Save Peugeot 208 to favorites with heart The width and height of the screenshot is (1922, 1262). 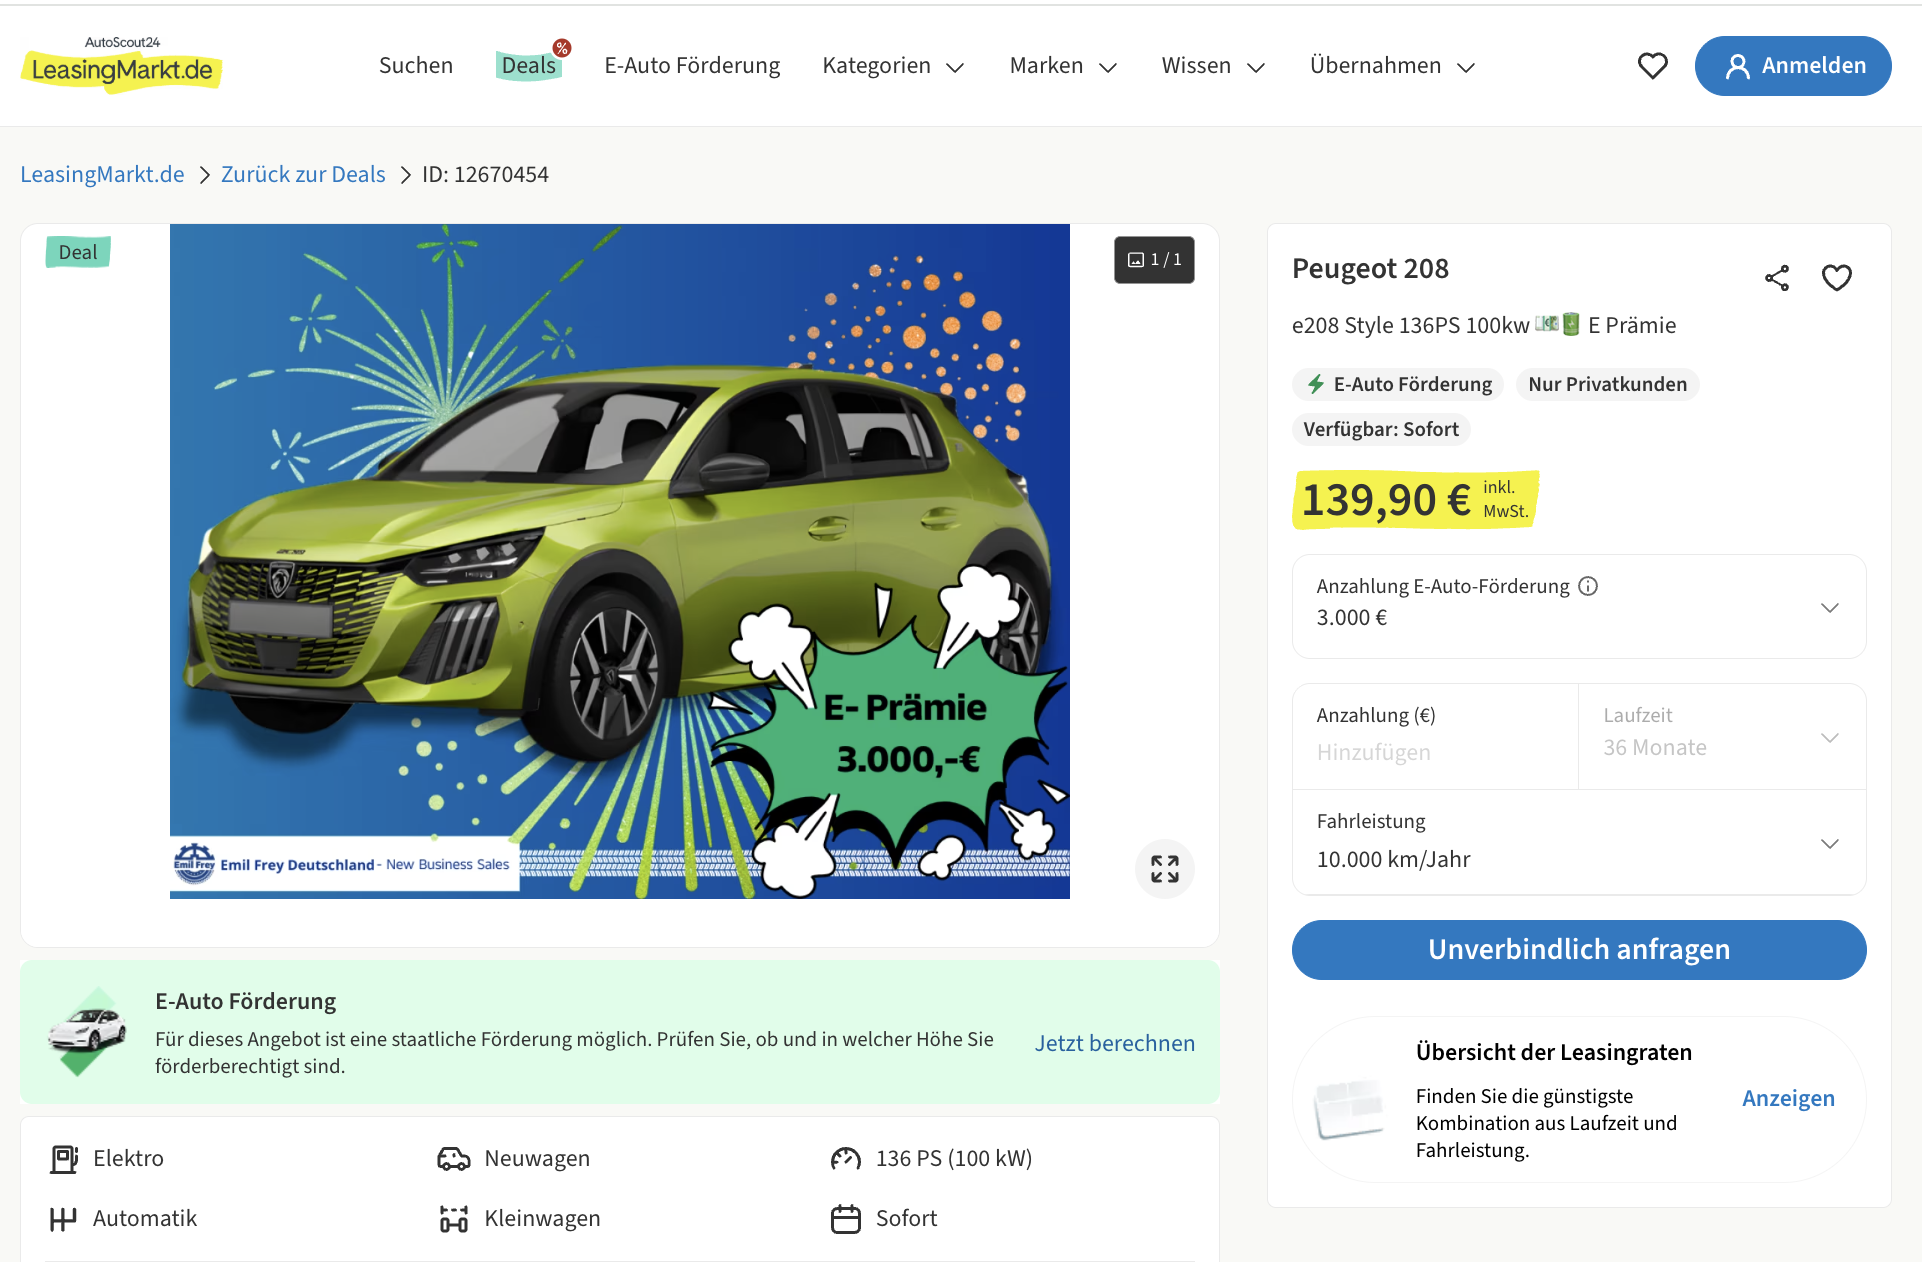(x=1836, y=278)
